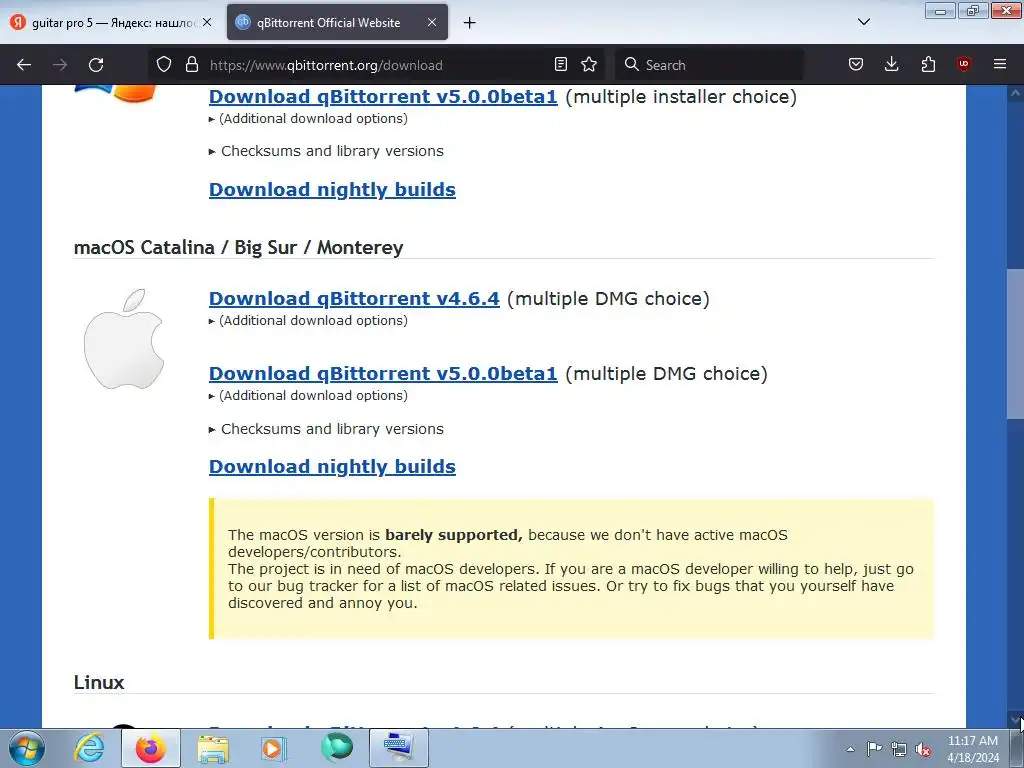
Task: Open the tracking protection shield icon
Action: pos(164,65)
